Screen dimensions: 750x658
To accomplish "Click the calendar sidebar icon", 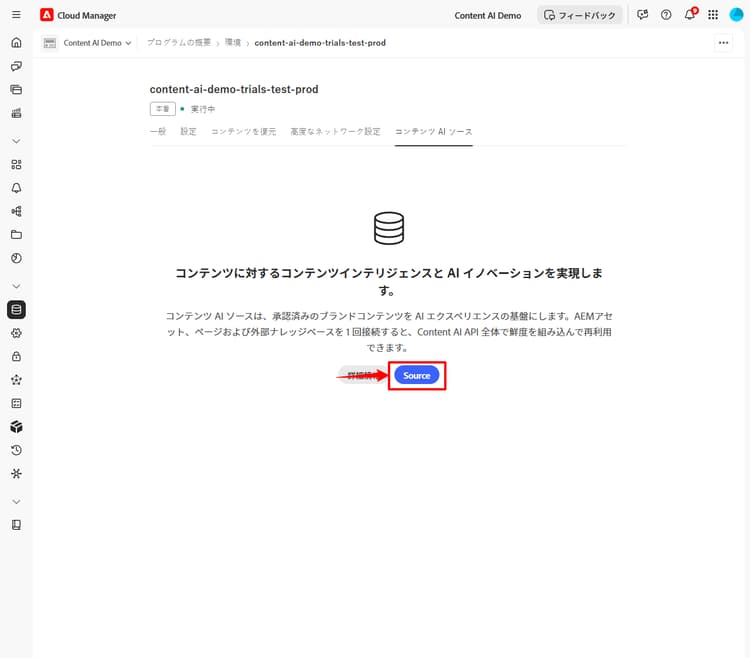I will 16,403.
